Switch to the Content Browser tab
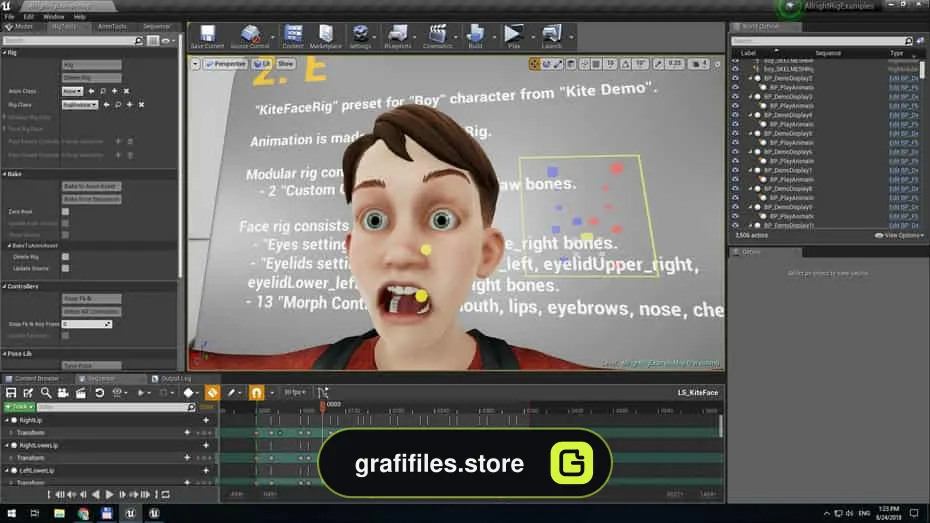 (36, 378)
